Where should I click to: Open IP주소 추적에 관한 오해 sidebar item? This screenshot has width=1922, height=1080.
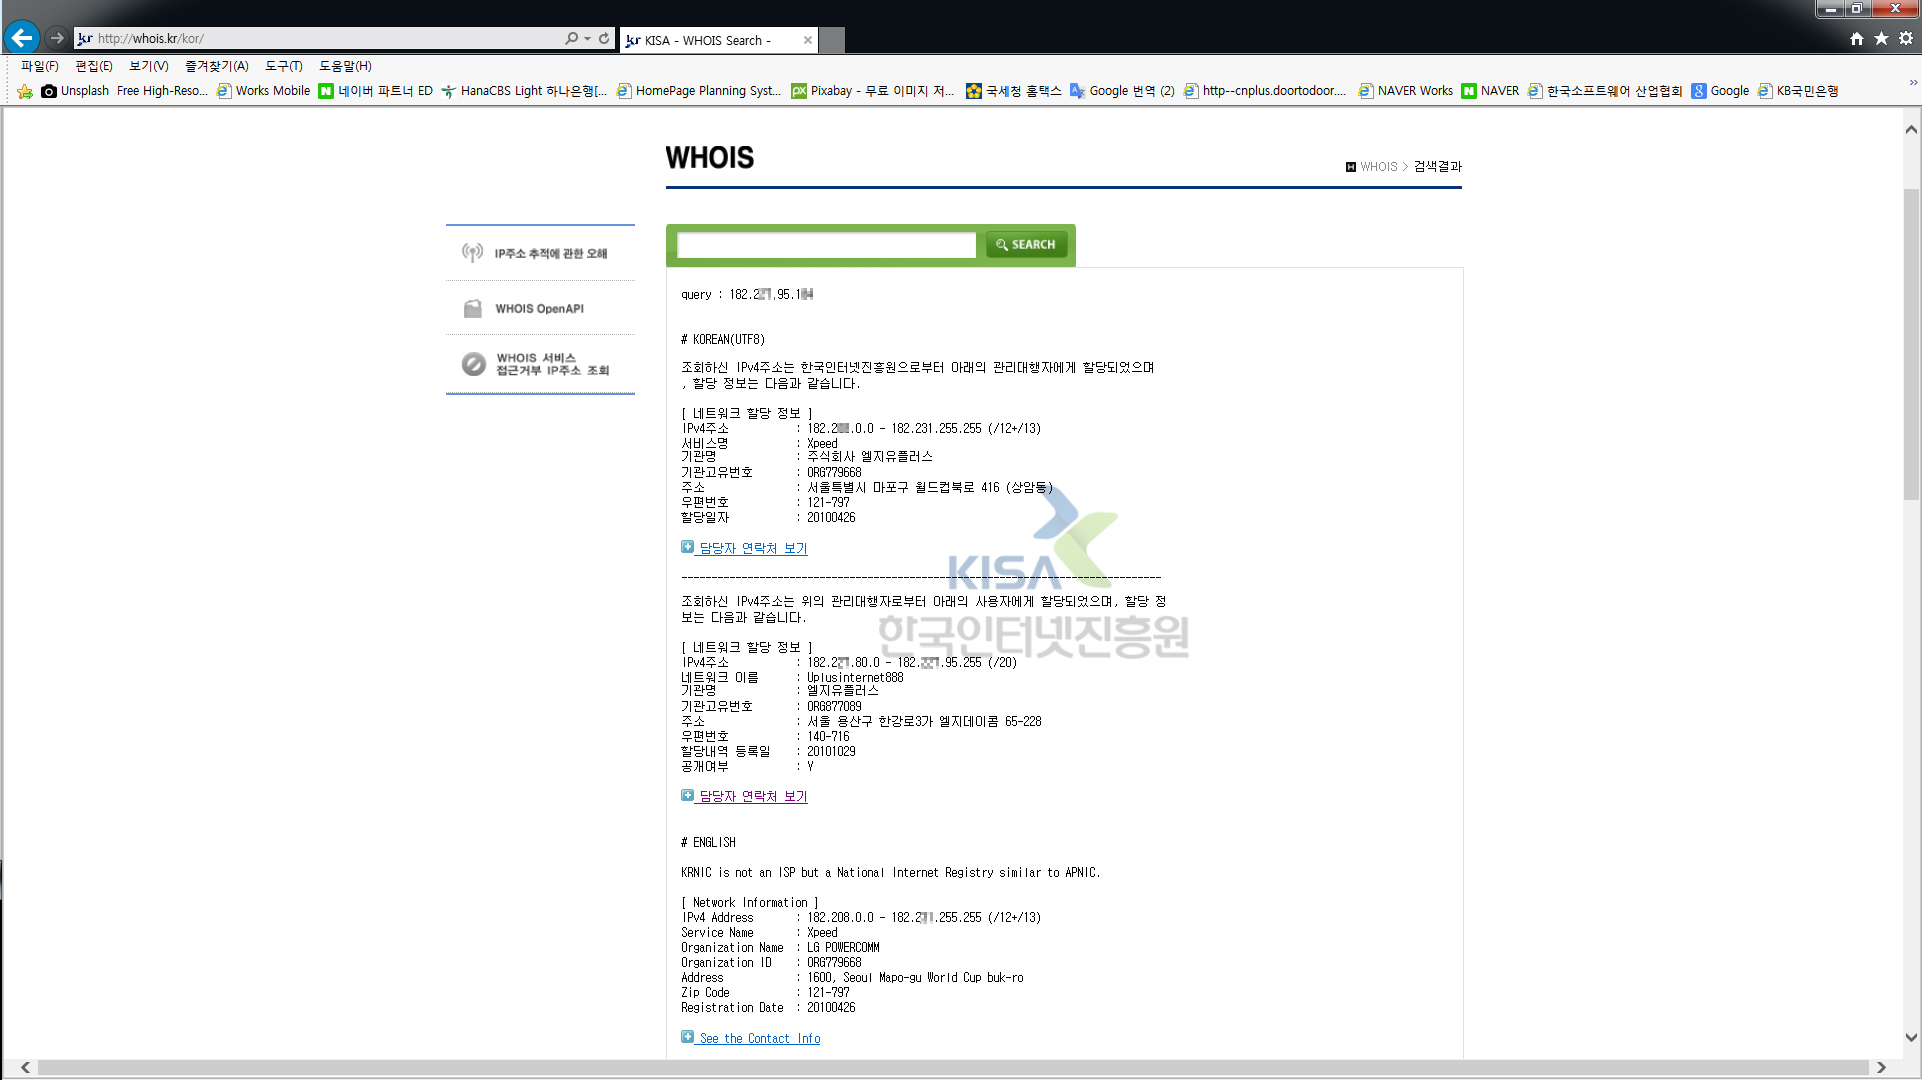click(x=540, y=253)
